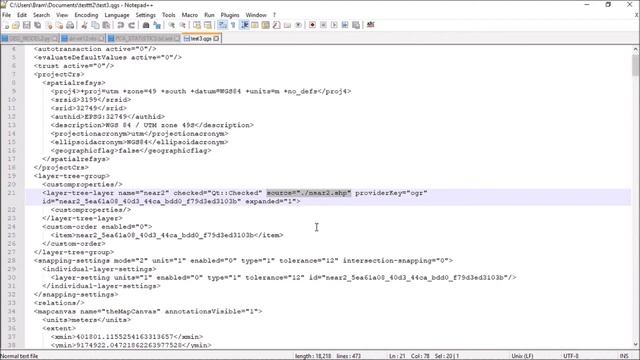640x360 pixels.
Task: Print the document via the Print icon
Action: tap(70, 25)
